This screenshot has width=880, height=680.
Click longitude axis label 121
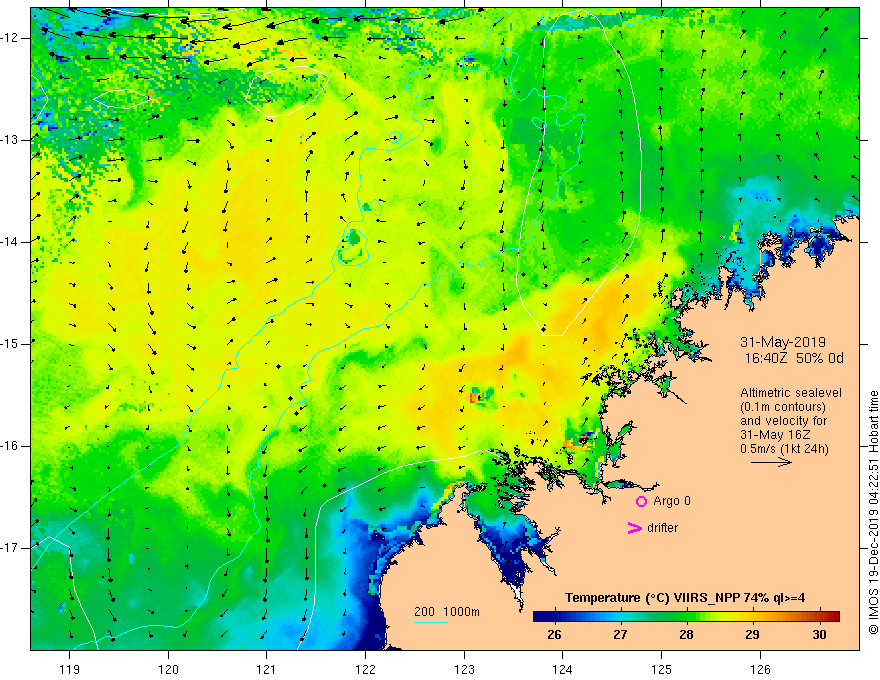pyautogui.click(x=267, y=669)
